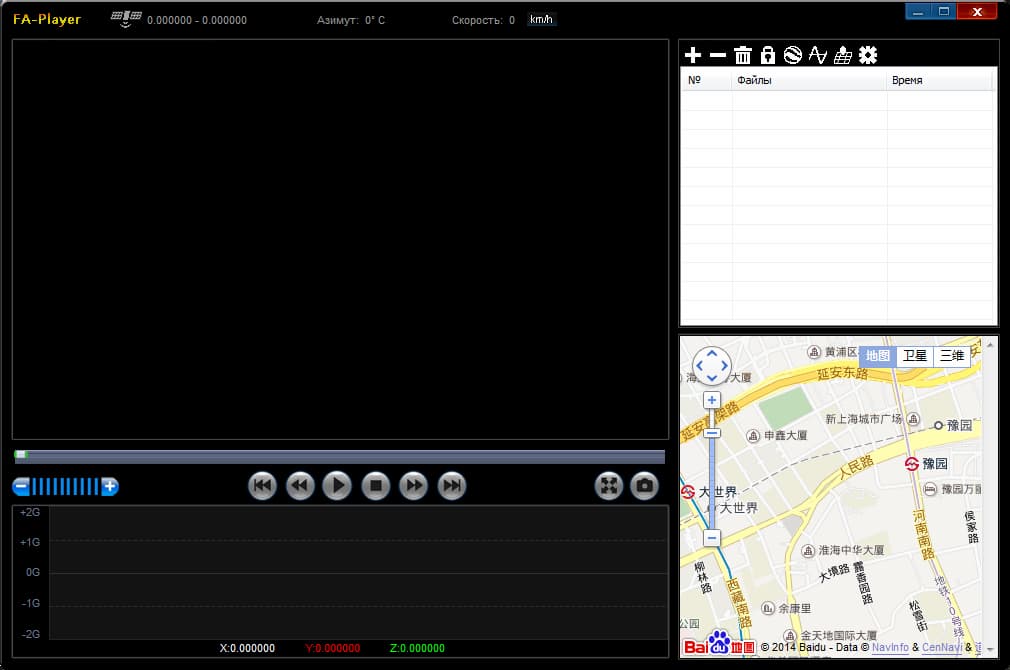The image size is (1010, 670).
Task: Rewind the video
Action: point(300,486)
